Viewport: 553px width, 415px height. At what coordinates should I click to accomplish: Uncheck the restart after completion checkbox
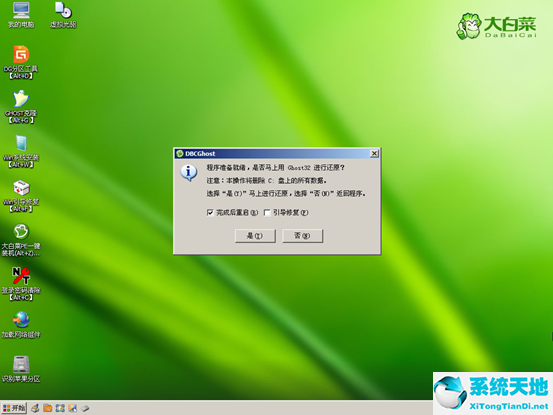click(x=210, y=213)
